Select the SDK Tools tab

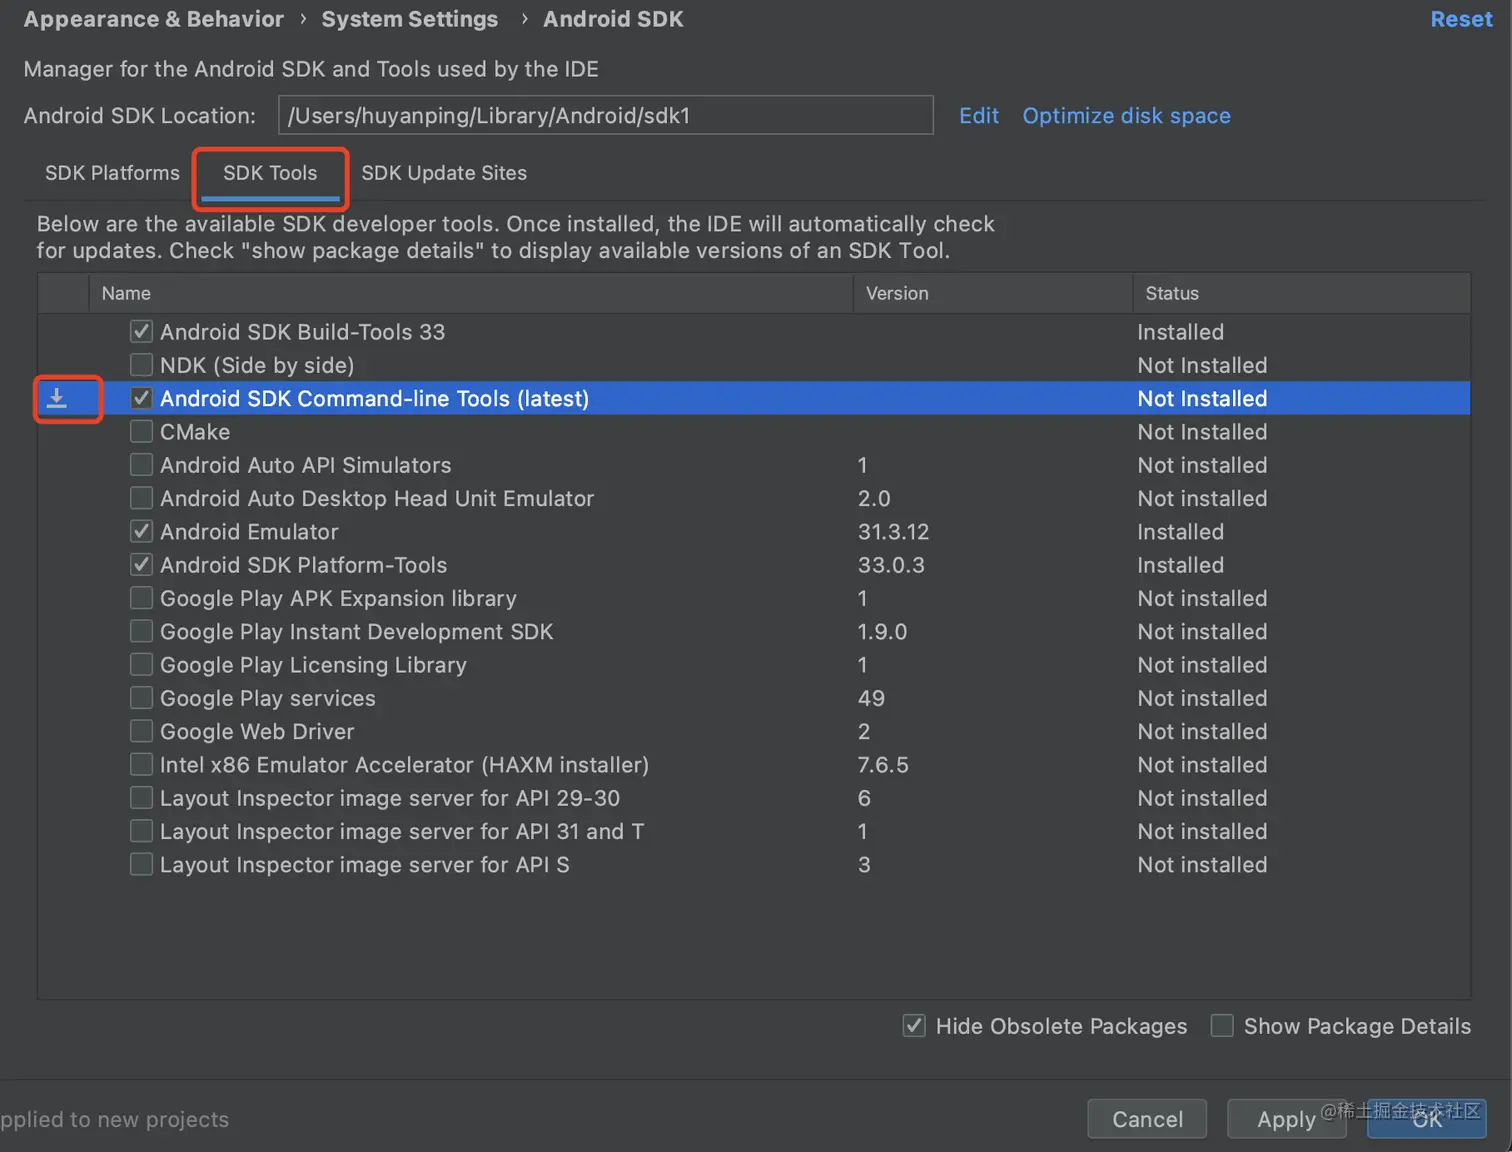coord(270,173)
